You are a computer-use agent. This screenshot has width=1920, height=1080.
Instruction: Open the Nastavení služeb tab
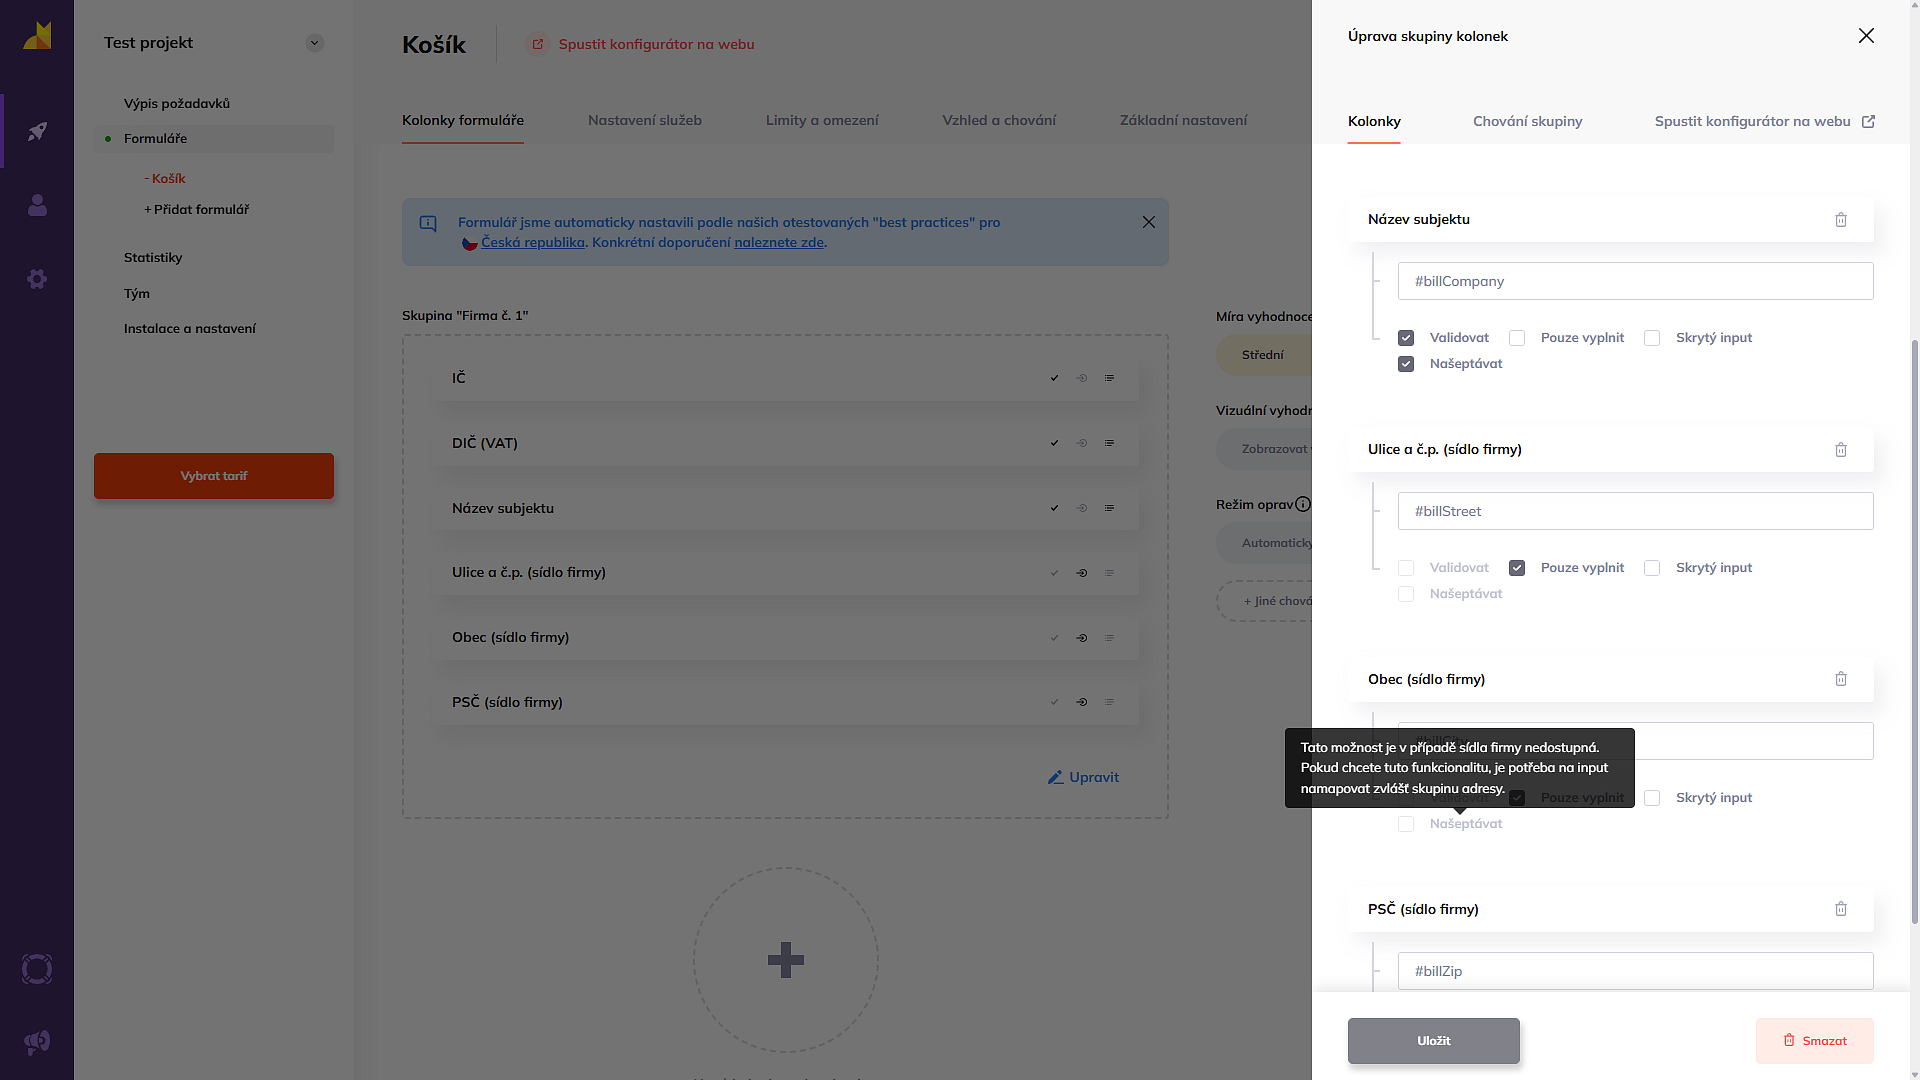point(645,120)
